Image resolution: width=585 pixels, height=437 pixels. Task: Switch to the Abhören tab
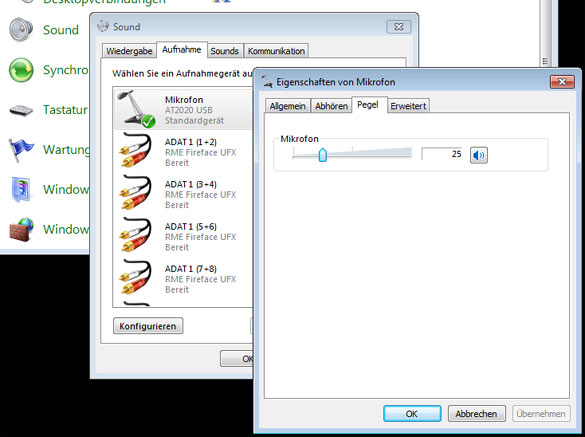(x=331, y=106)
